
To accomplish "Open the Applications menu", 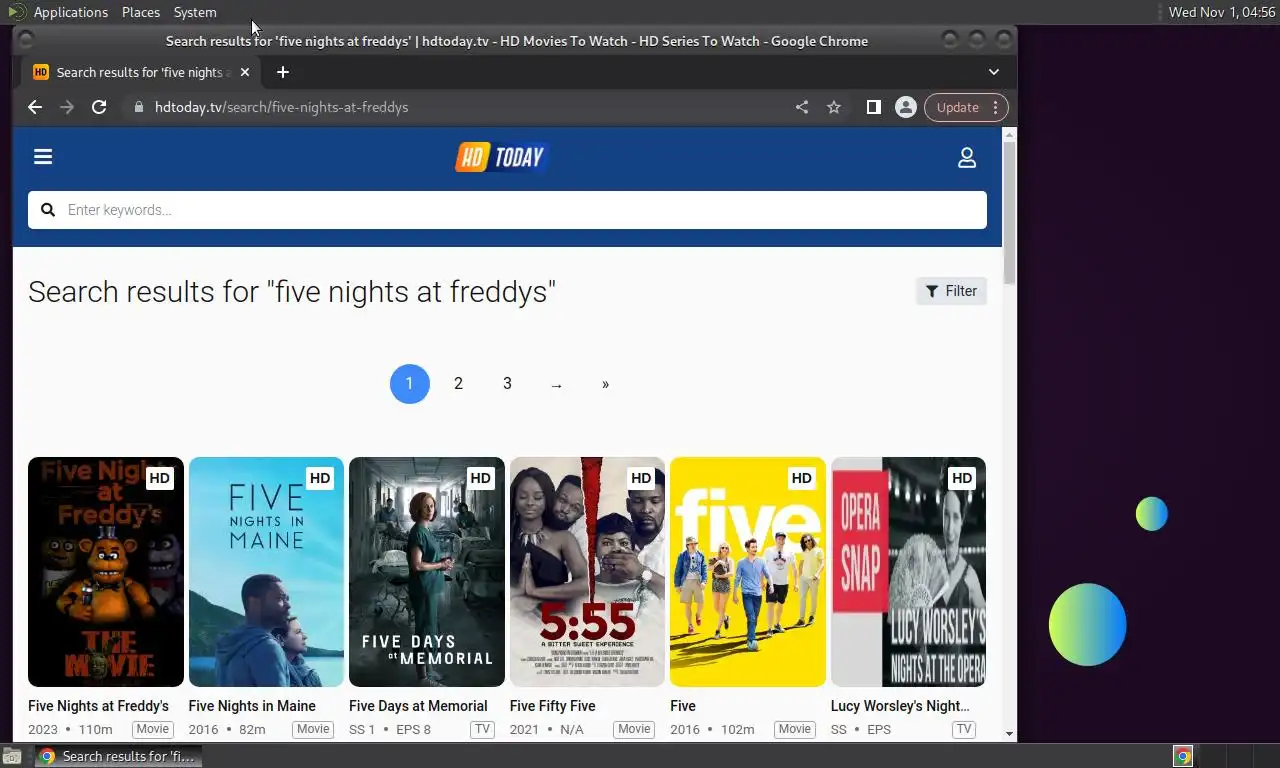I will pos(70,12).
